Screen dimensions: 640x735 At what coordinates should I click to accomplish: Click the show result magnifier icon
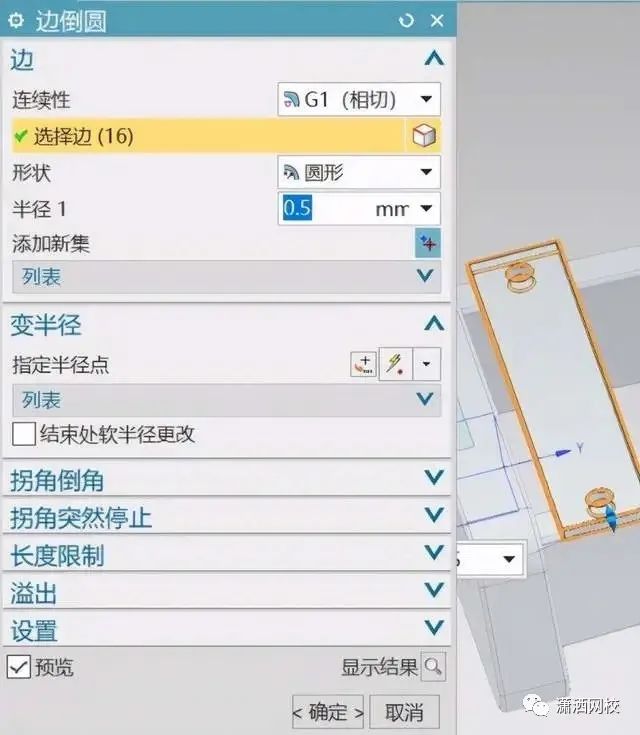click(433, 666)
